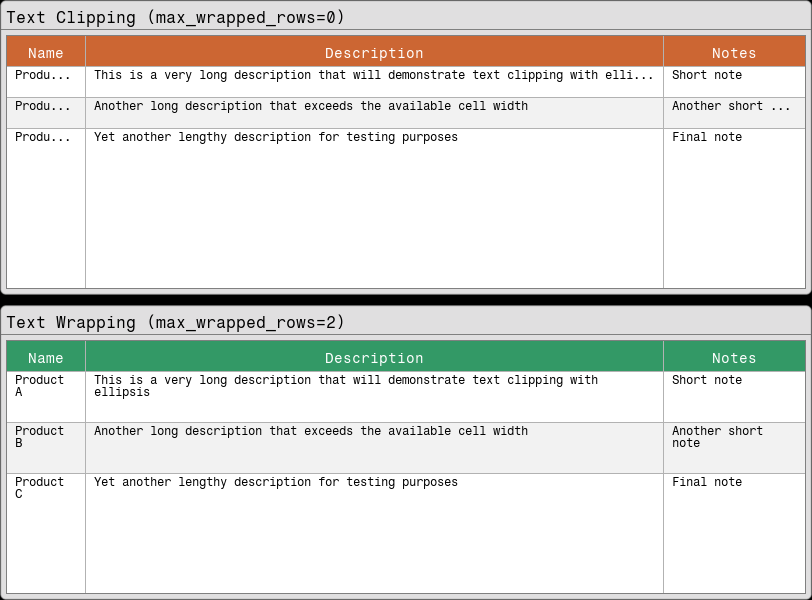Select the truncated 'Produ...' cell in first clipping row
812x600 pixels.
tap(45, 75)
